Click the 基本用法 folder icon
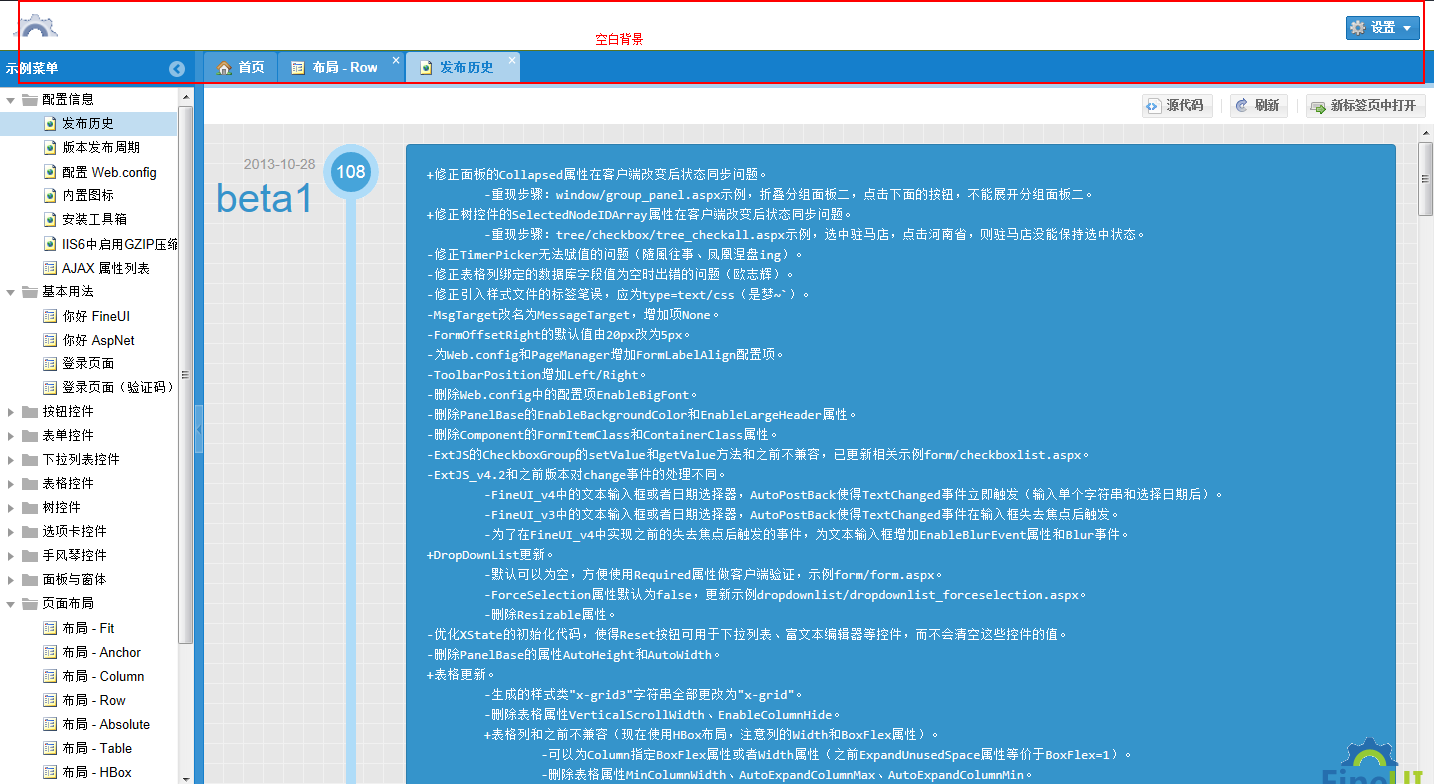The image size is (1434, 784). (30, 291)
